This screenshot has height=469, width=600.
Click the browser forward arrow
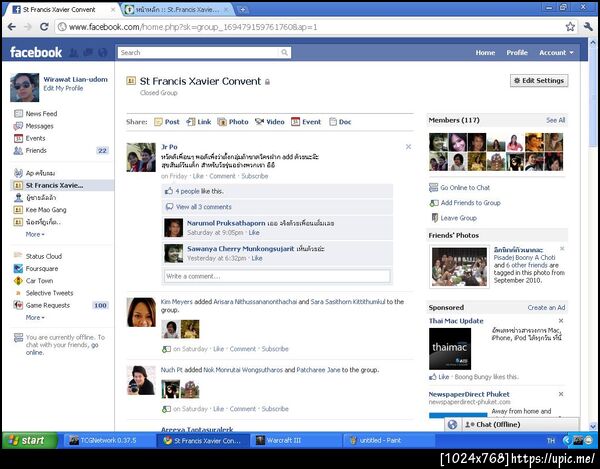pos(28,27)
